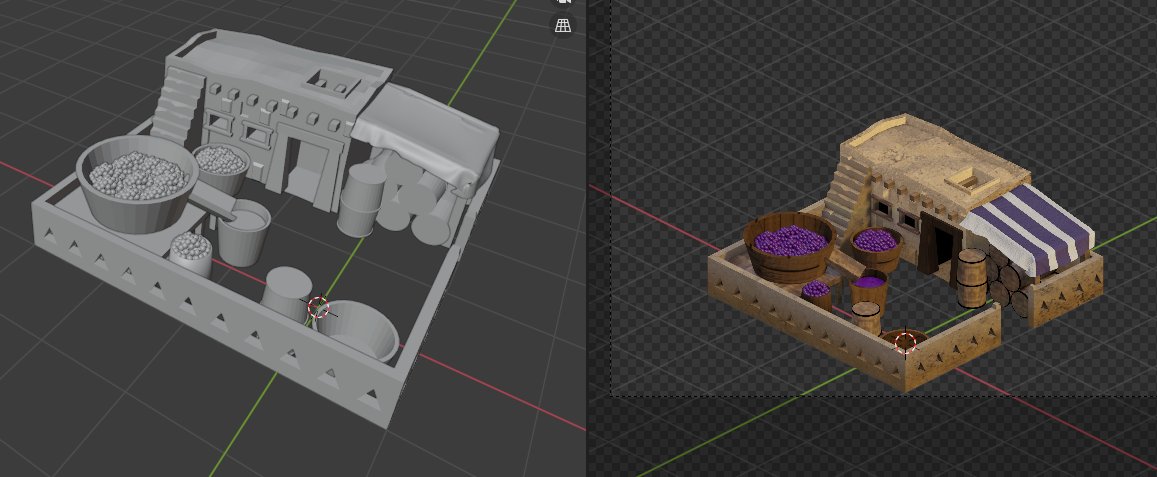The height and width of the screenshot is (477, 1157).
Task: Select the large purple grape tub in textured viewport
Action: pos(790,247)
